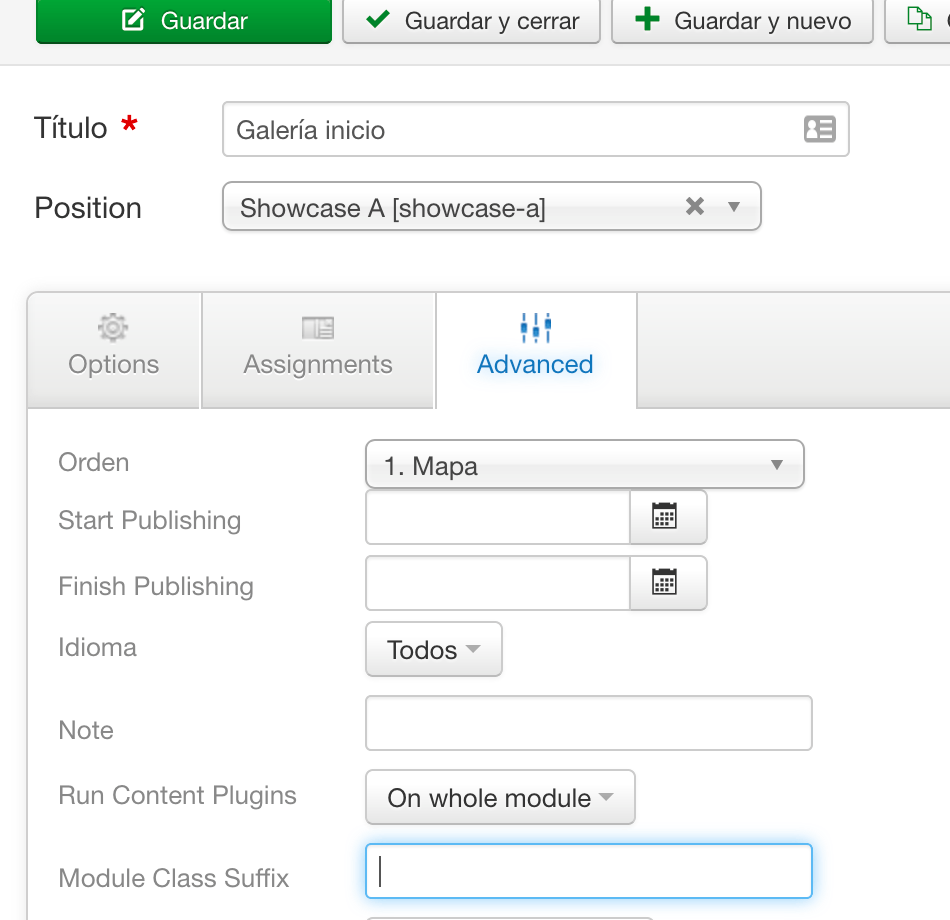Click the copy documents icon button
The height and width of the screenshot is (920, 950).
click(x=918, y=19)
